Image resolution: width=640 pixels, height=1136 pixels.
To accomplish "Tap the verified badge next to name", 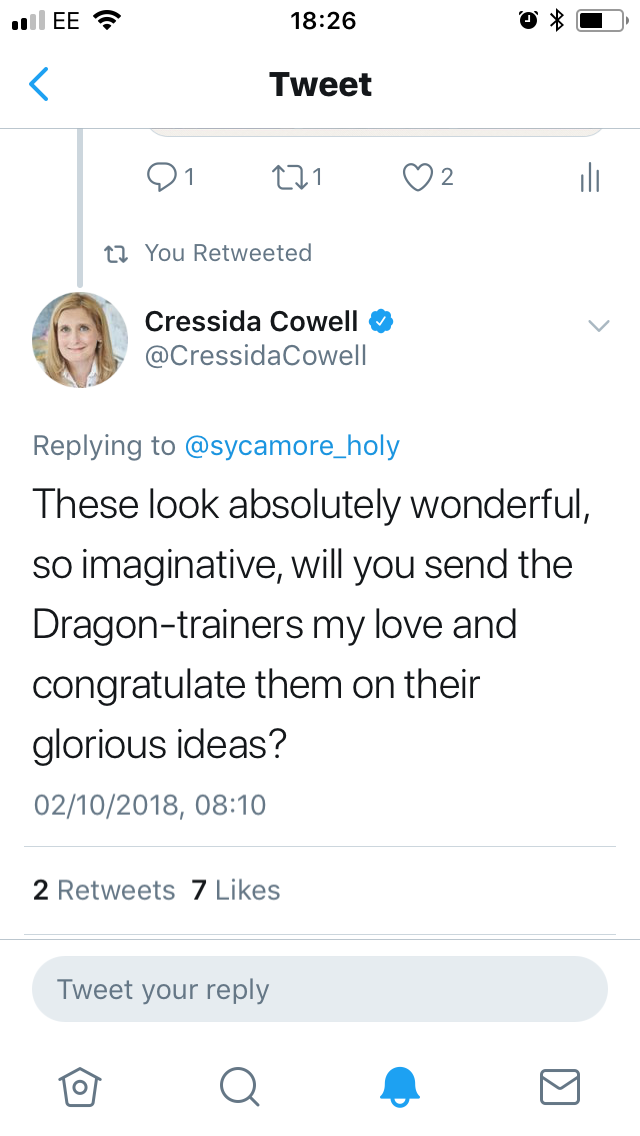I will 381,321.
